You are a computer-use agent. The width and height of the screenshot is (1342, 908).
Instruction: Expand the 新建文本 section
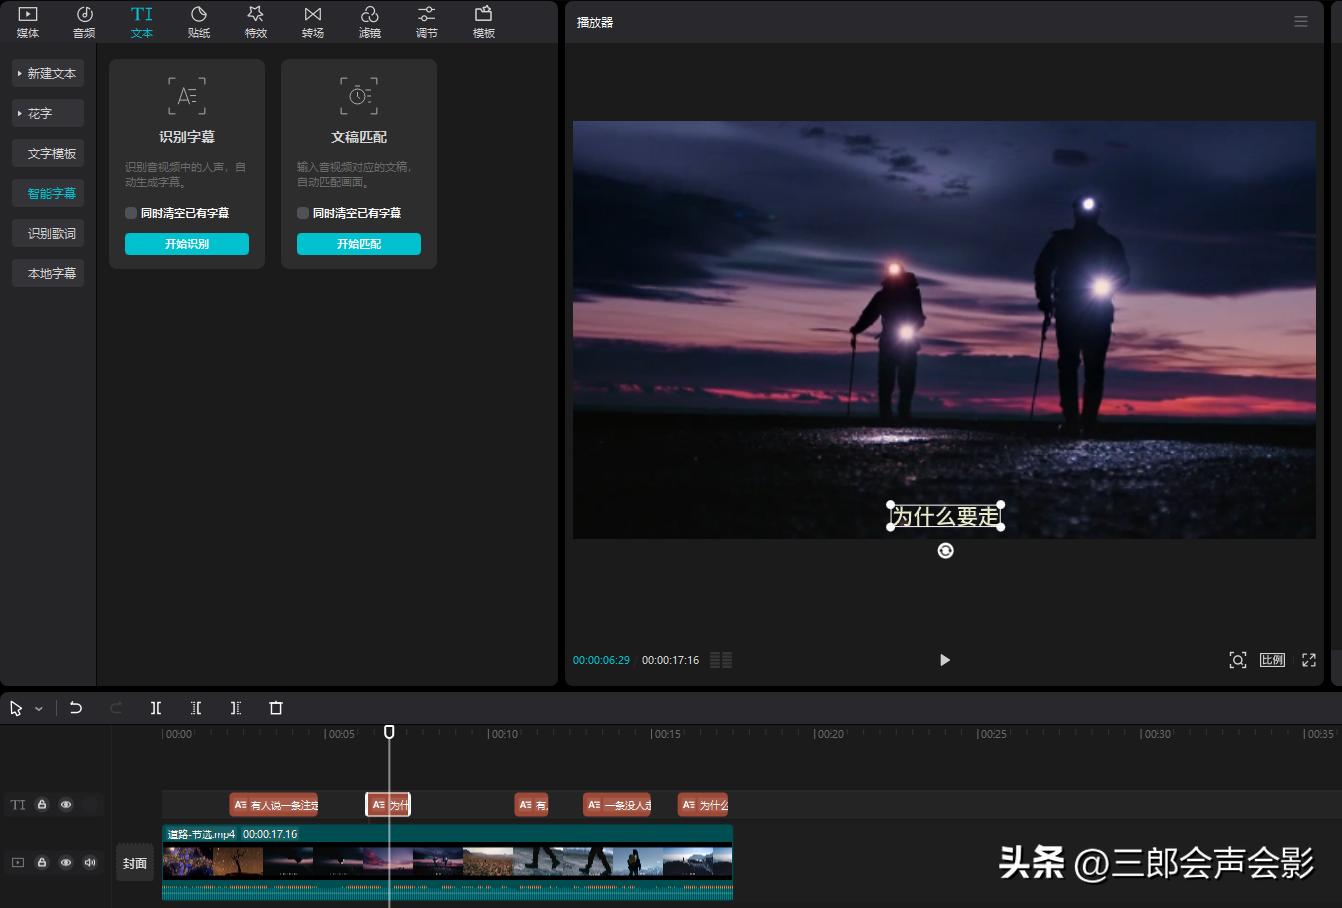pos(47,72)
